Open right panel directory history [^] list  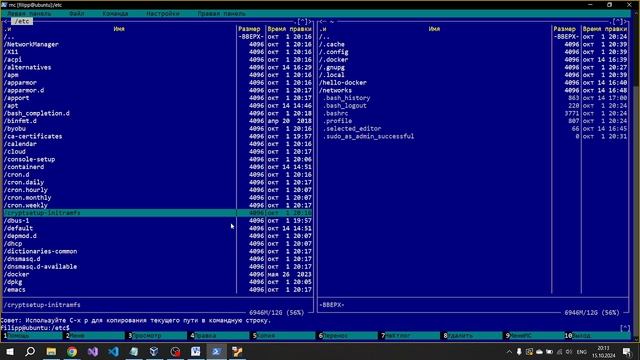pos(618,21)
